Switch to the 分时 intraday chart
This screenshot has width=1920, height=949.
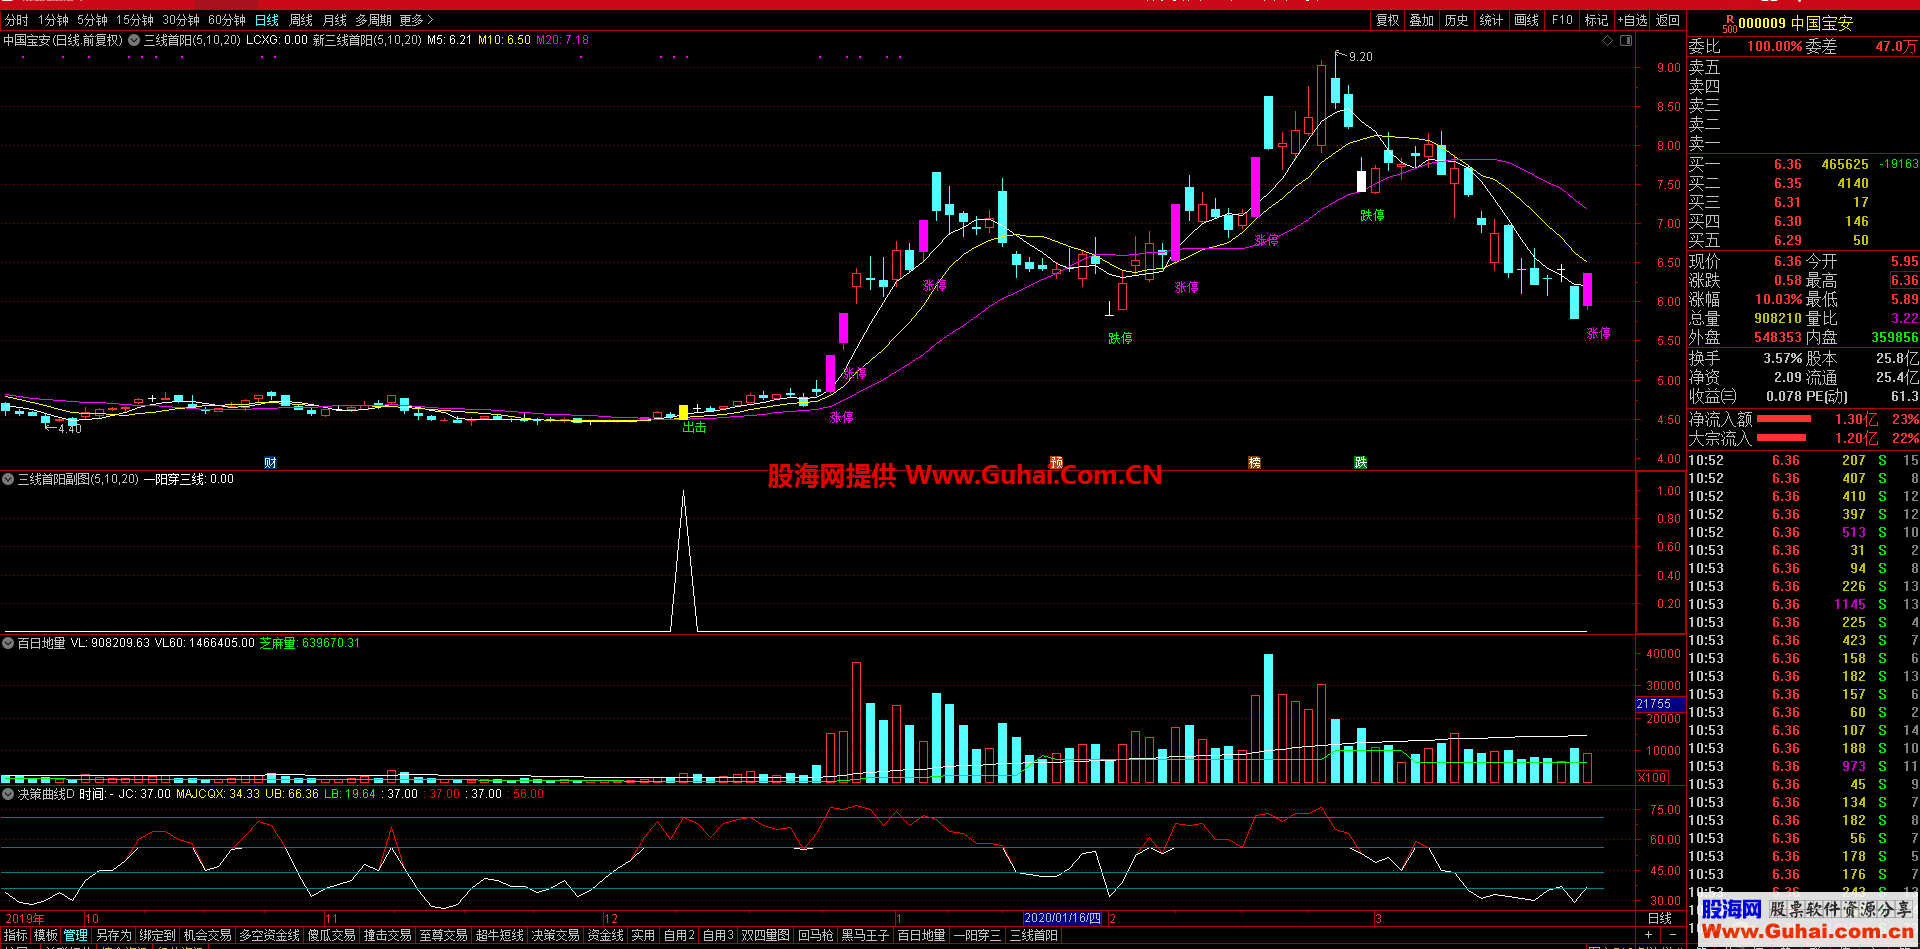click(17, 20)
